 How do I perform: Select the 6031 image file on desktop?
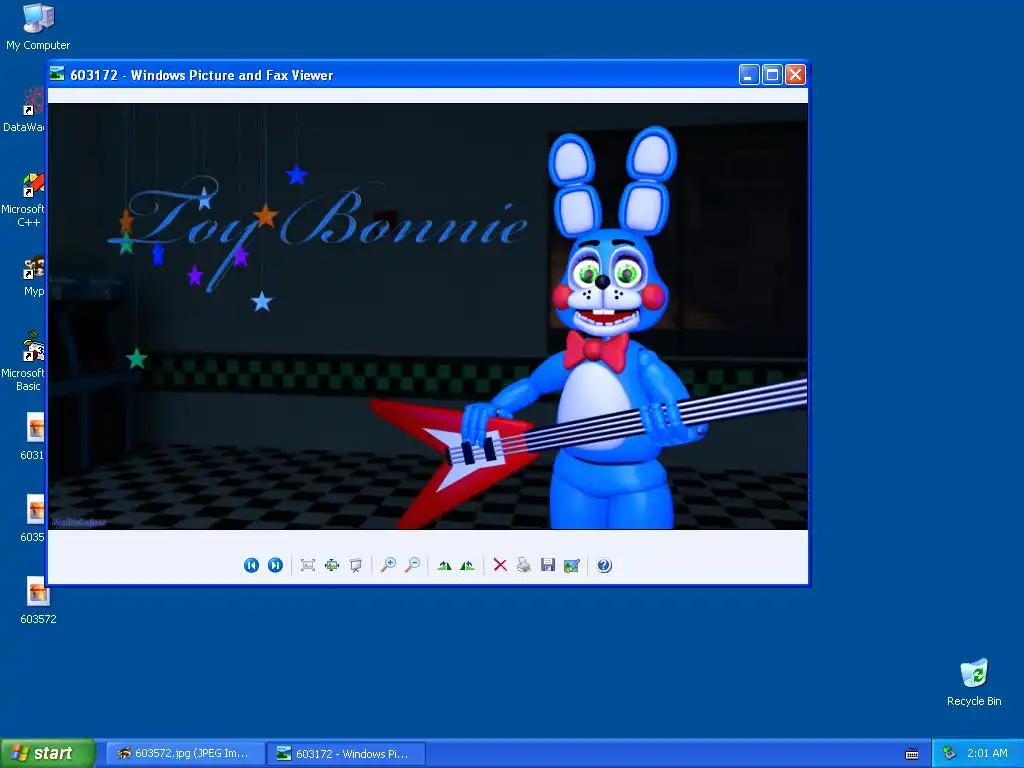(x=33, y=436)
